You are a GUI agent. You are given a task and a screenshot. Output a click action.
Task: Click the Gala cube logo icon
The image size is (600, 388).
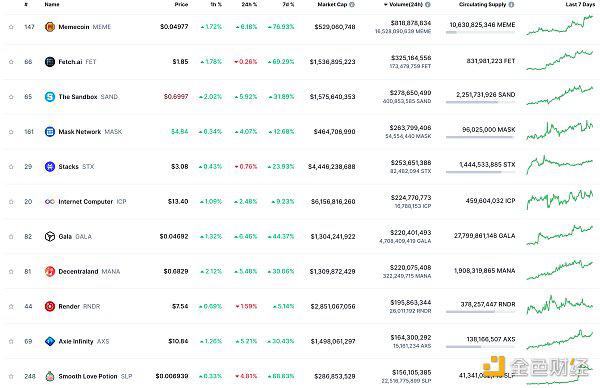click(50, 236)
